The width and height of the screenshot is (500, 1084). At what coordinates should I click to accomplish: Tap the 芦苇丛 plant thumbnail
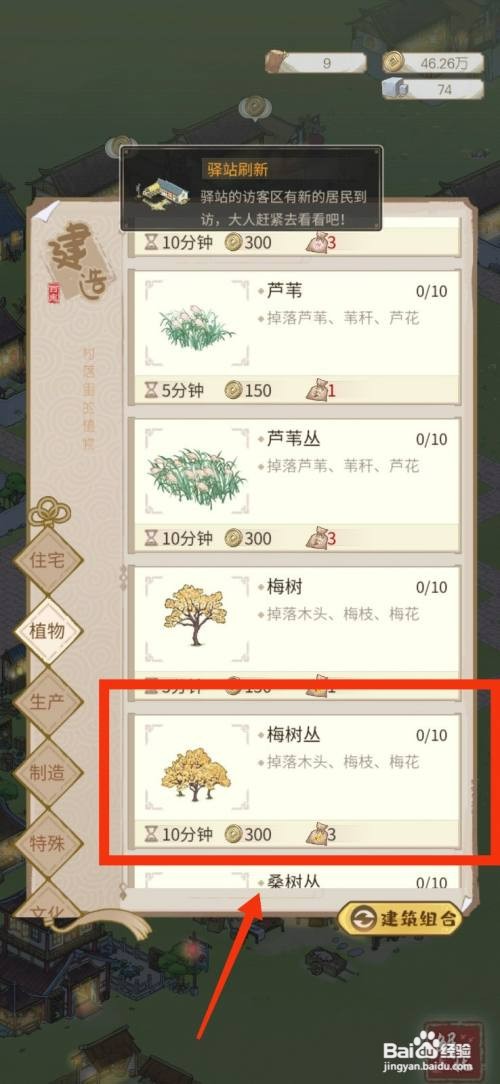196,471
